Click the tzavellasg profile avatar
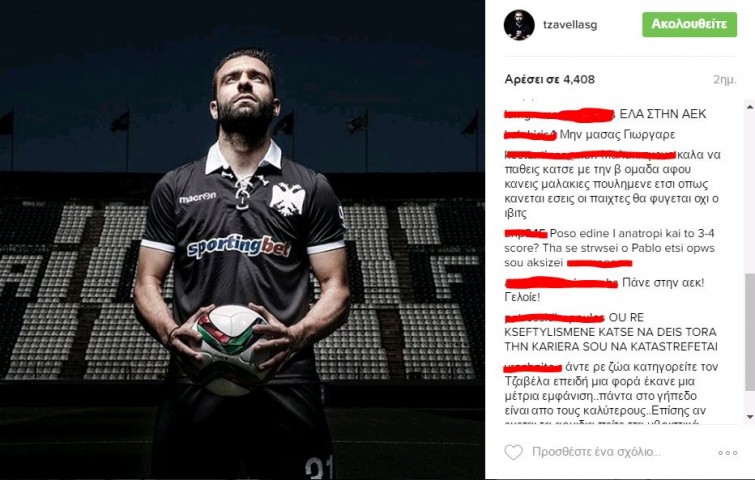755x480 pixels. (519, 25)
